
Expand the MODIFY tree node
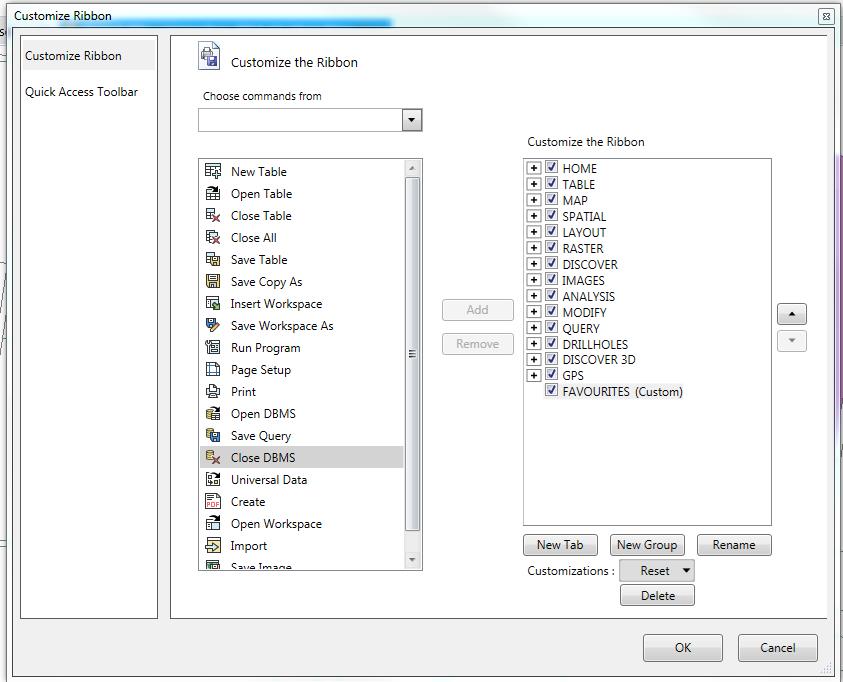click(x=533, y=312)
